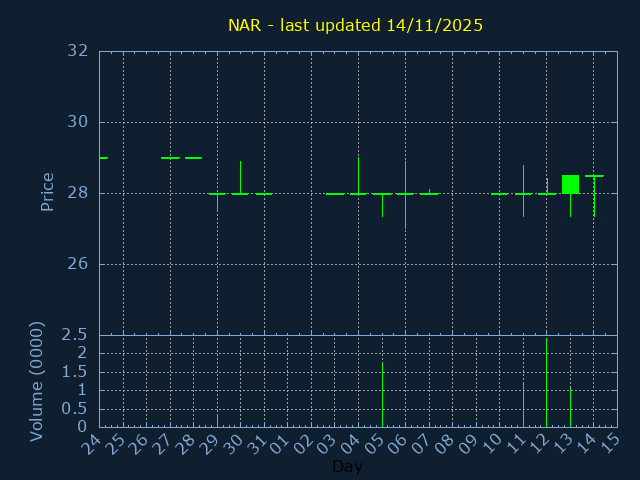Image resolution: width=640 pixels, height=480 pixels.
Task: Select the 15 day tick on the x-axis
Action: pos(610,441)
